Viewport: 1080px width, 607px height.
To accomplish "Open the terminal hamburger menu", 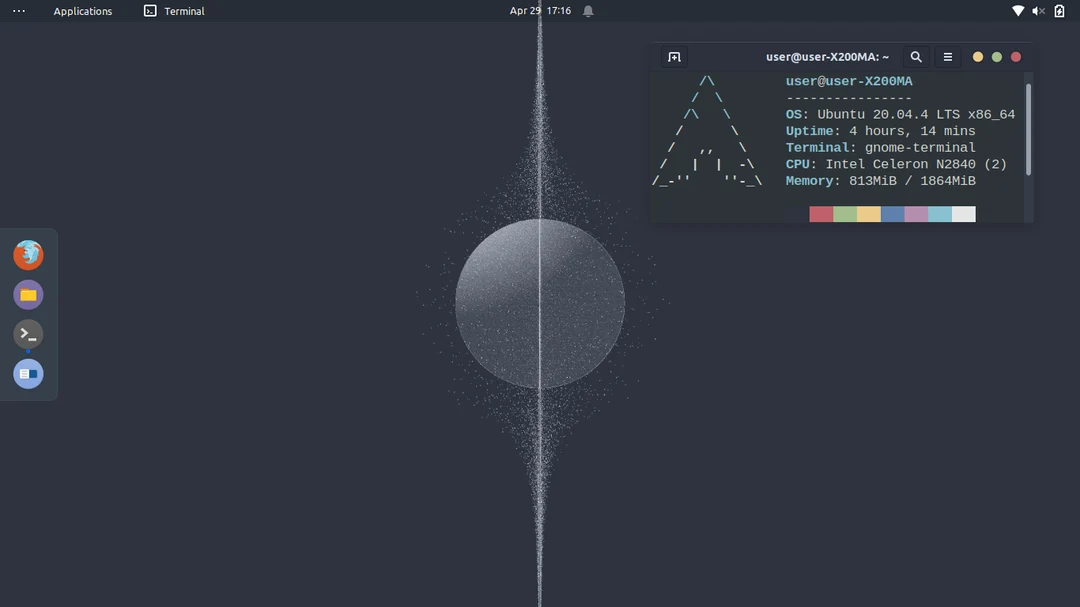I will (x=947, y=56).
